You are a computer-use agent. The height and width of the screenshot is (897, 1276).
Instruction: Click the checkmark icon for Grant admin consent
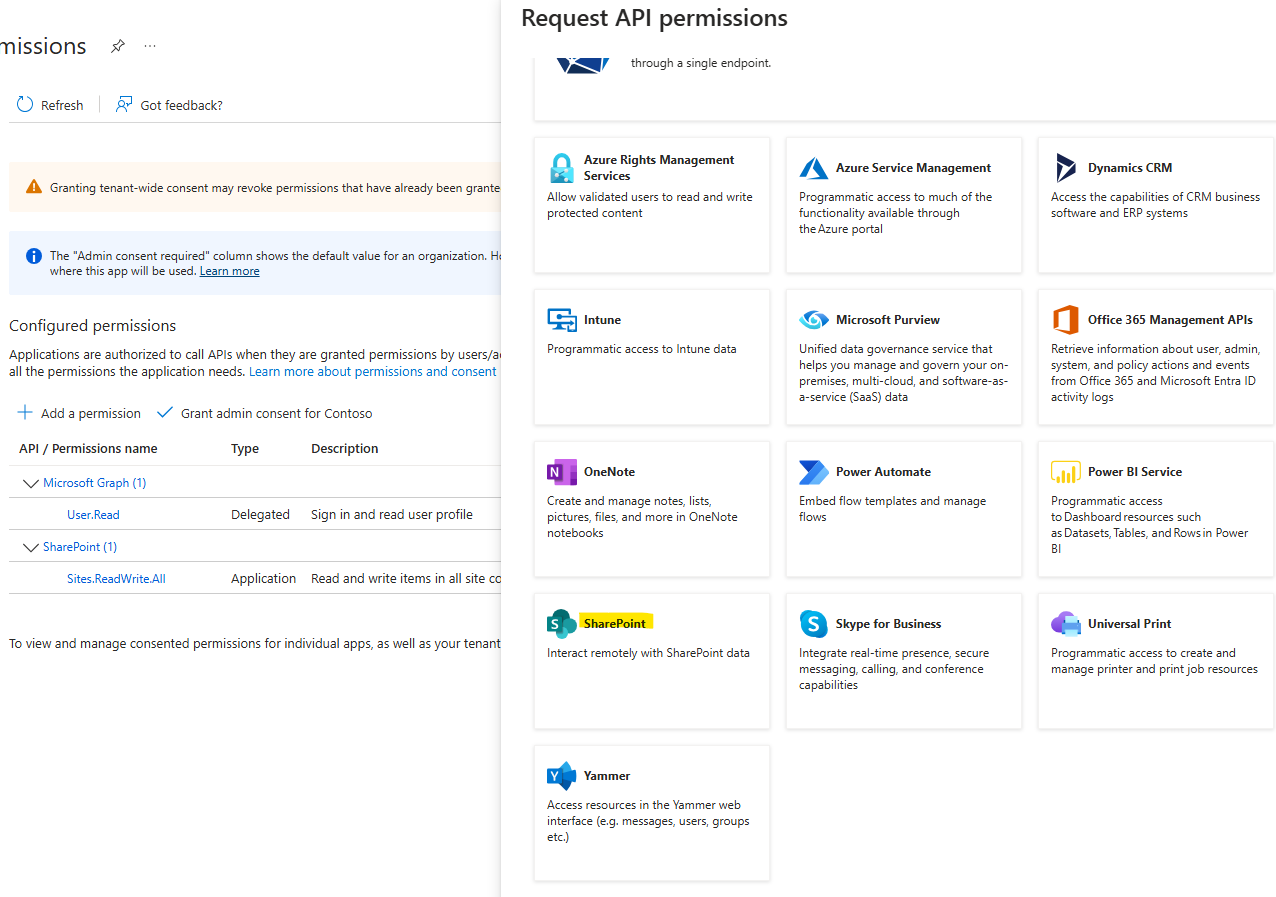click(x=165, y=413)
